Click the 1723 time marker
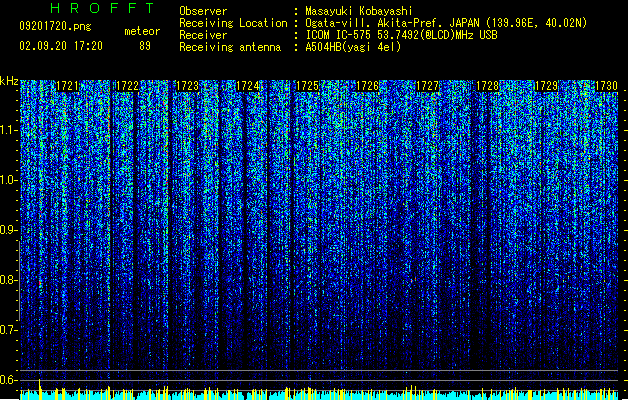Screen dimensions: 629x400 tap(187, 86)
